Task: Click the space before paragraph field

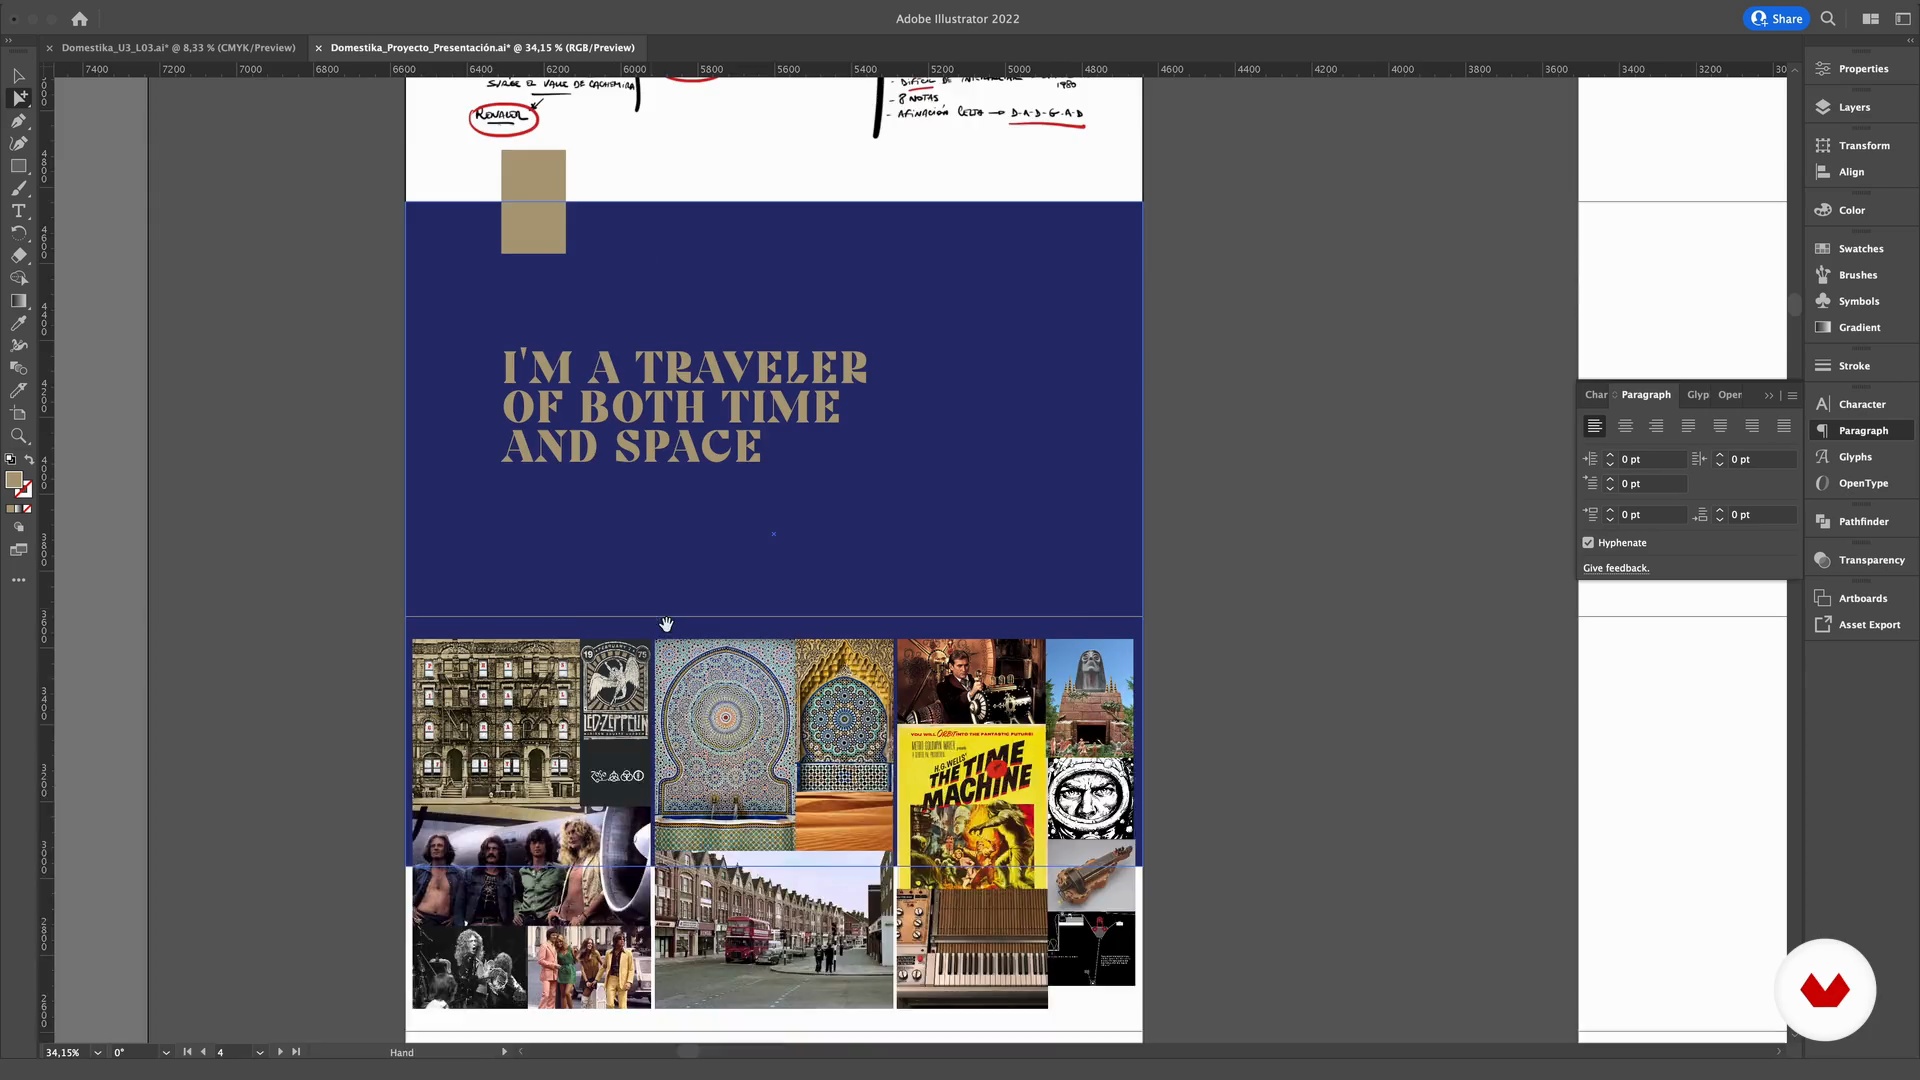Action: tap(1651, 515)
